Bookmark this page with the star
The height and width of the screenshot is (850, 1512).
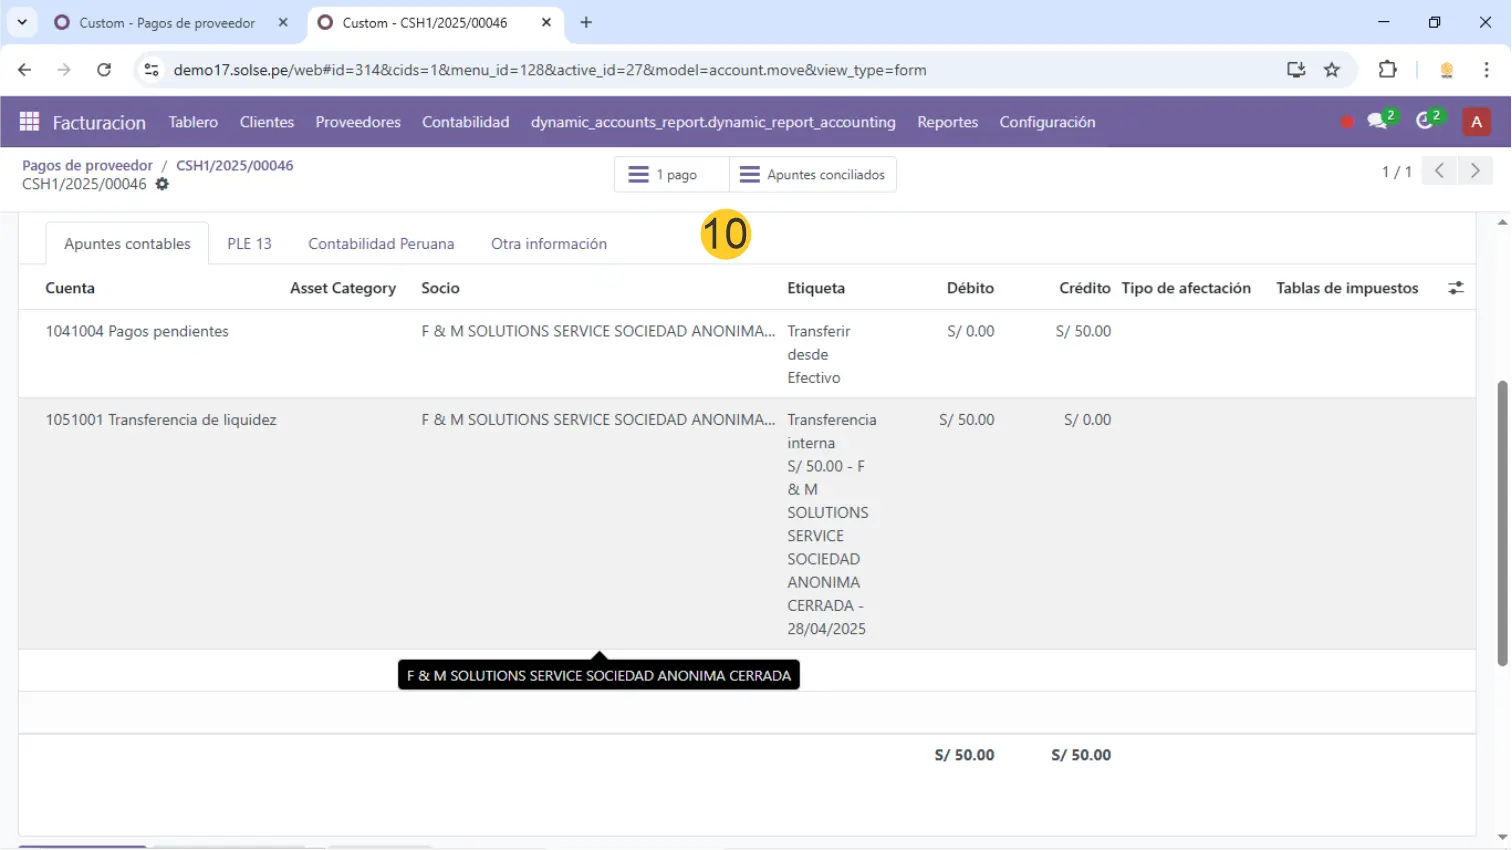[1332, 70]
